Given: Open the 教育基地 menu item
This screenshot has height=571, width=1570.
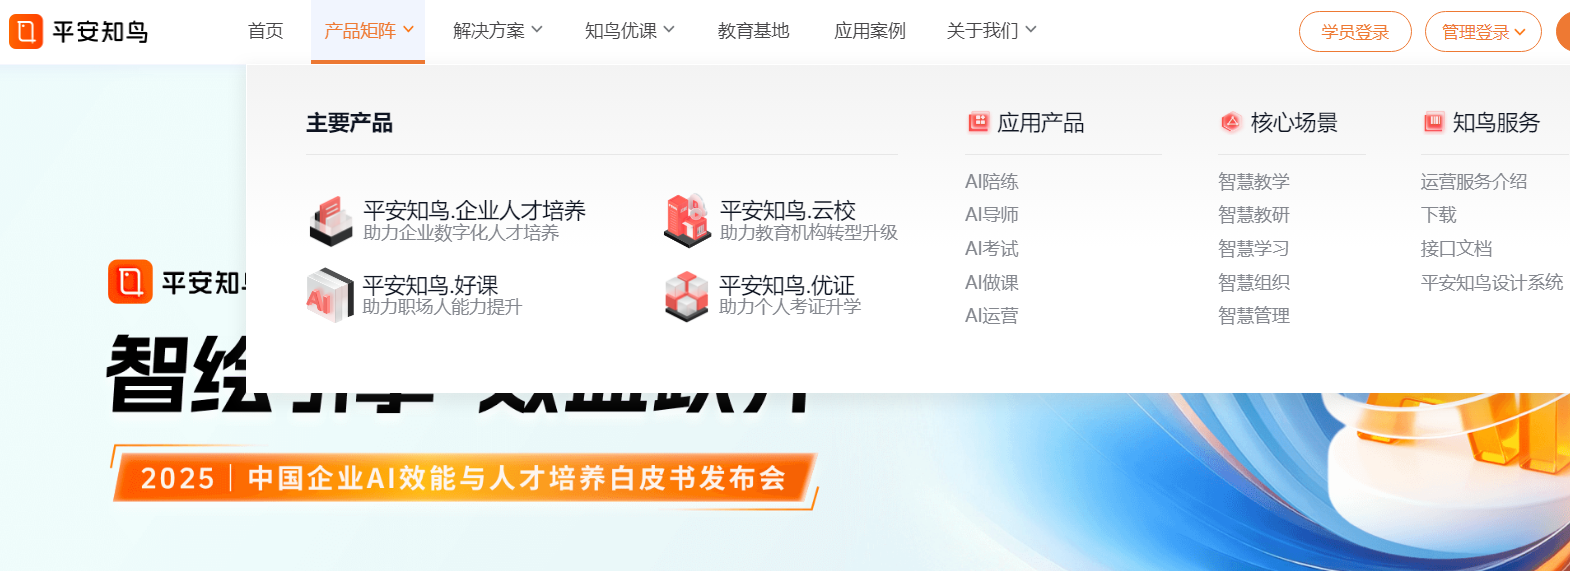Looking at the screenshot, I should pos(754,31).
